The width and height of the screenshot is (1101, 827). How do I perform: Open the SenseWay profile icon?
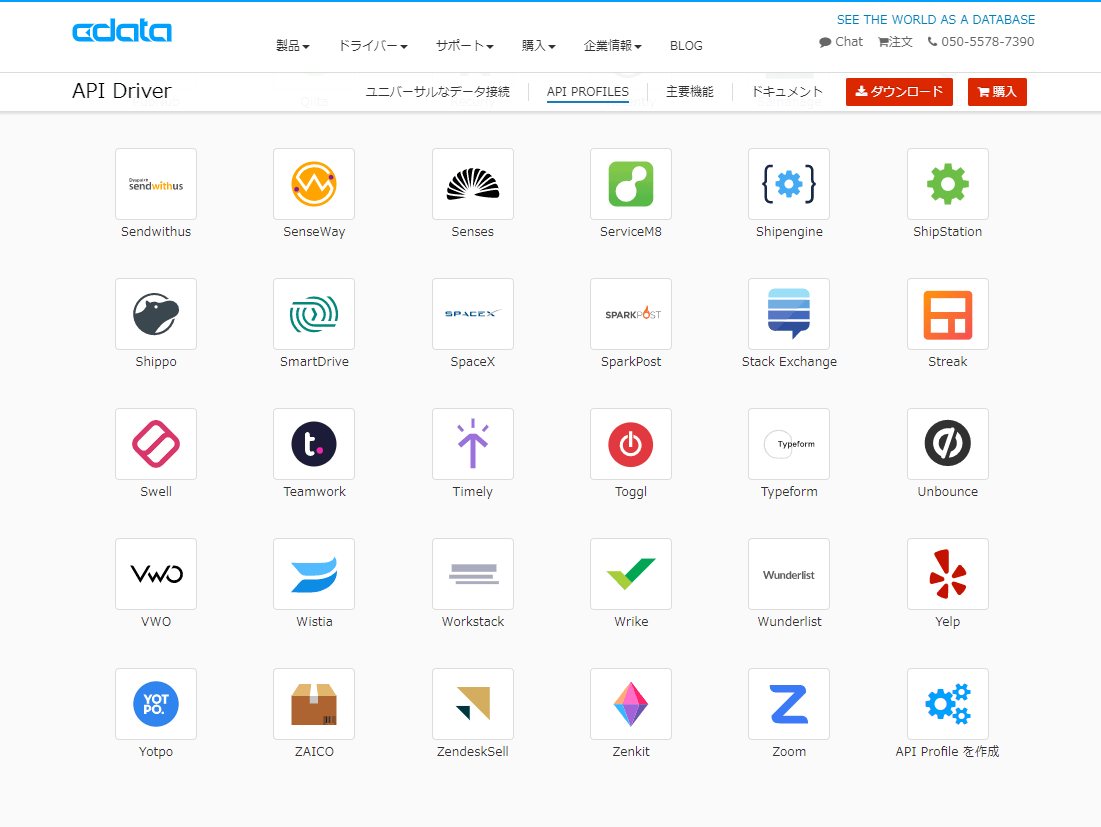314,184
